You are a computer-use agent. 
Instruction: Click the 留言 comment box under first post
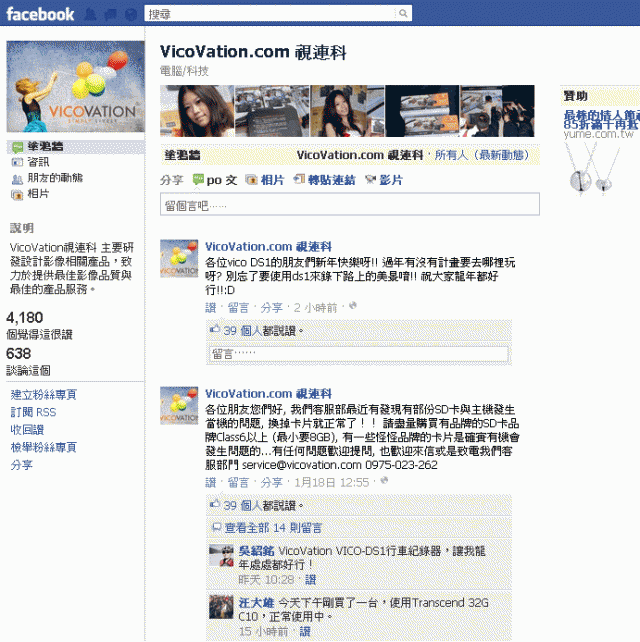359,354
